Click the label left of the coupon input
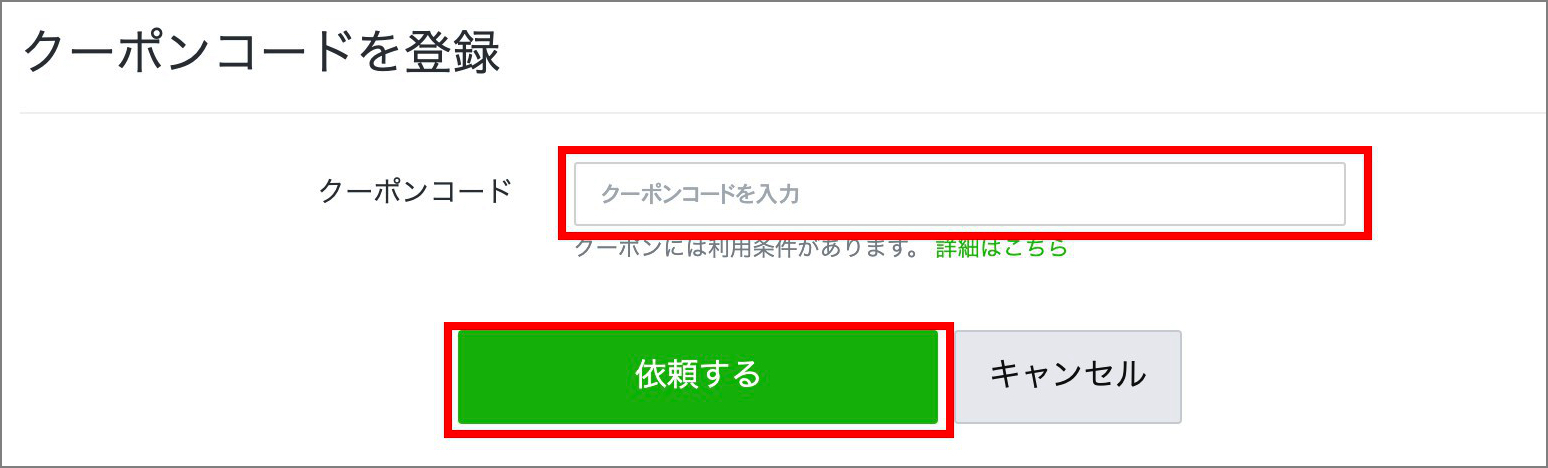 (415, 190)
